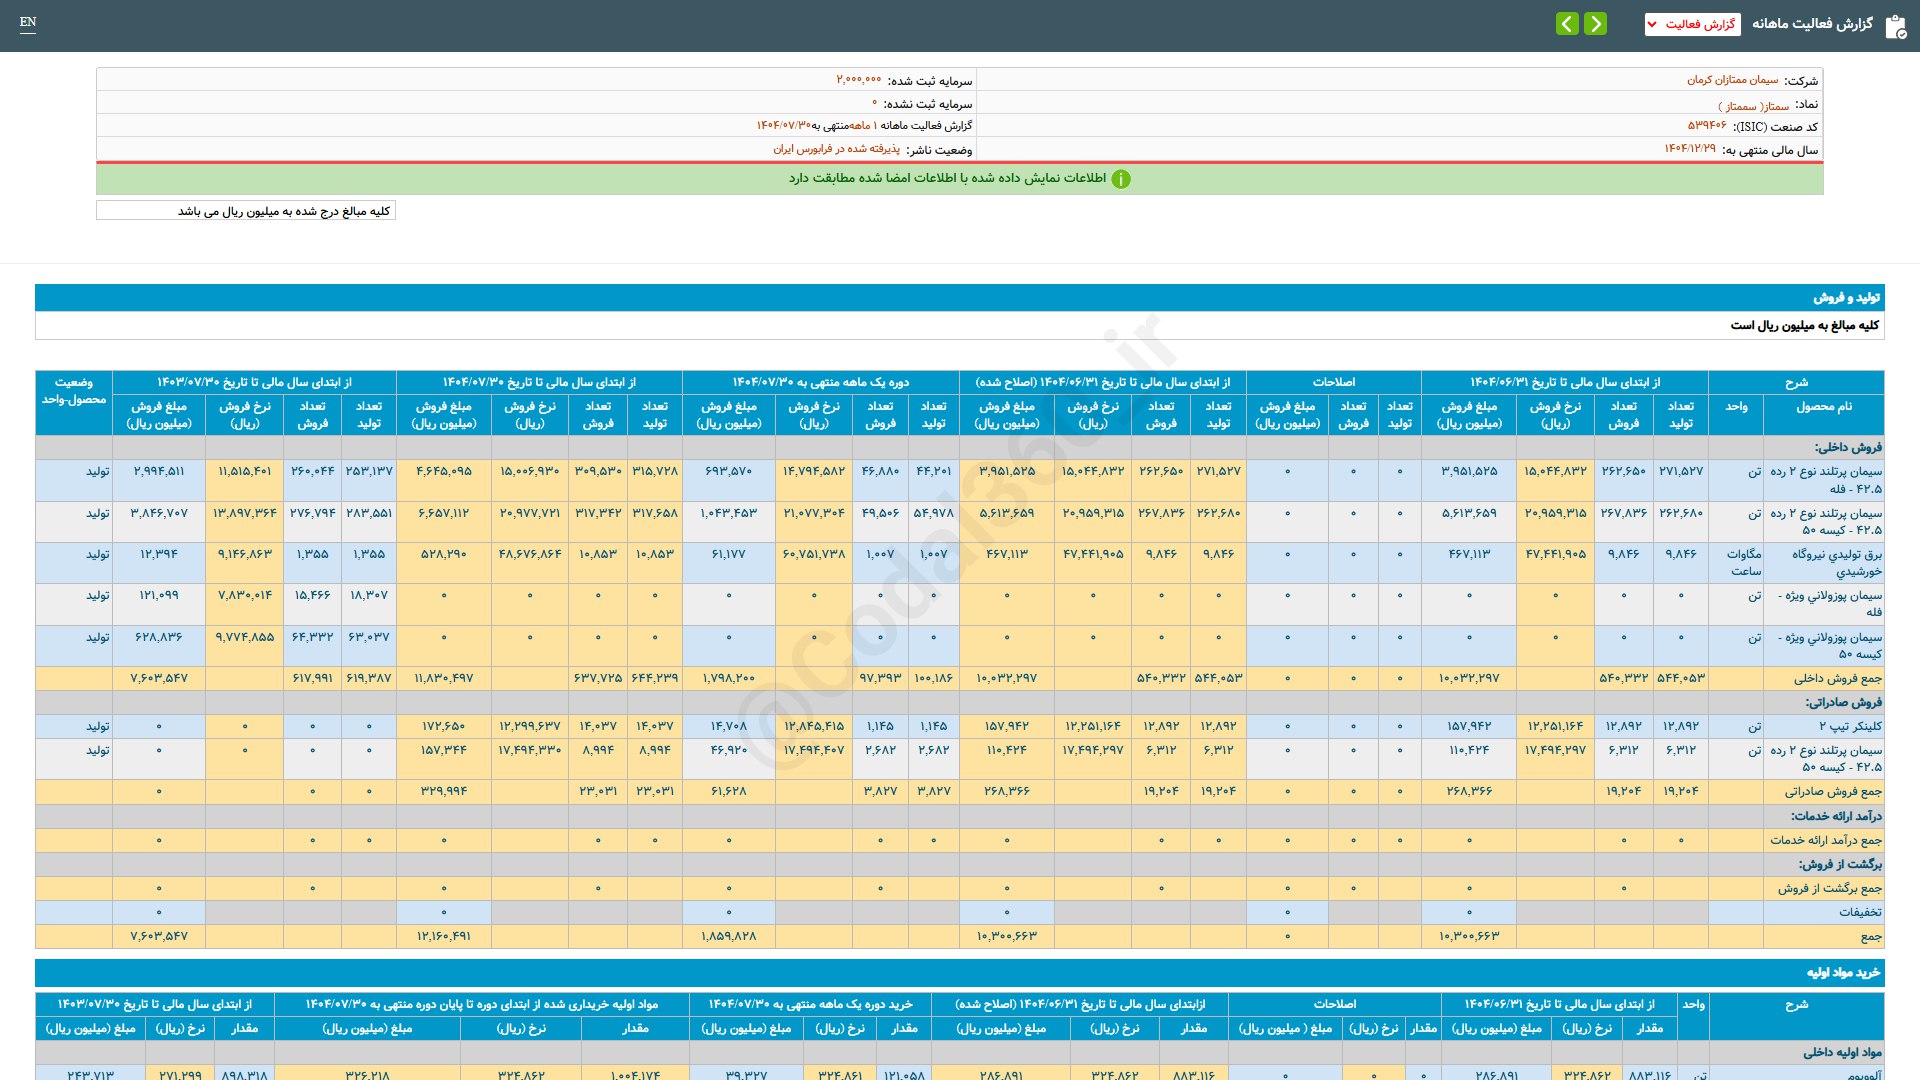Click publisher status پذیرفته شده در فرابورس ایران
The height and width of the screenshot is (1080, 1920).
point(836,149)
